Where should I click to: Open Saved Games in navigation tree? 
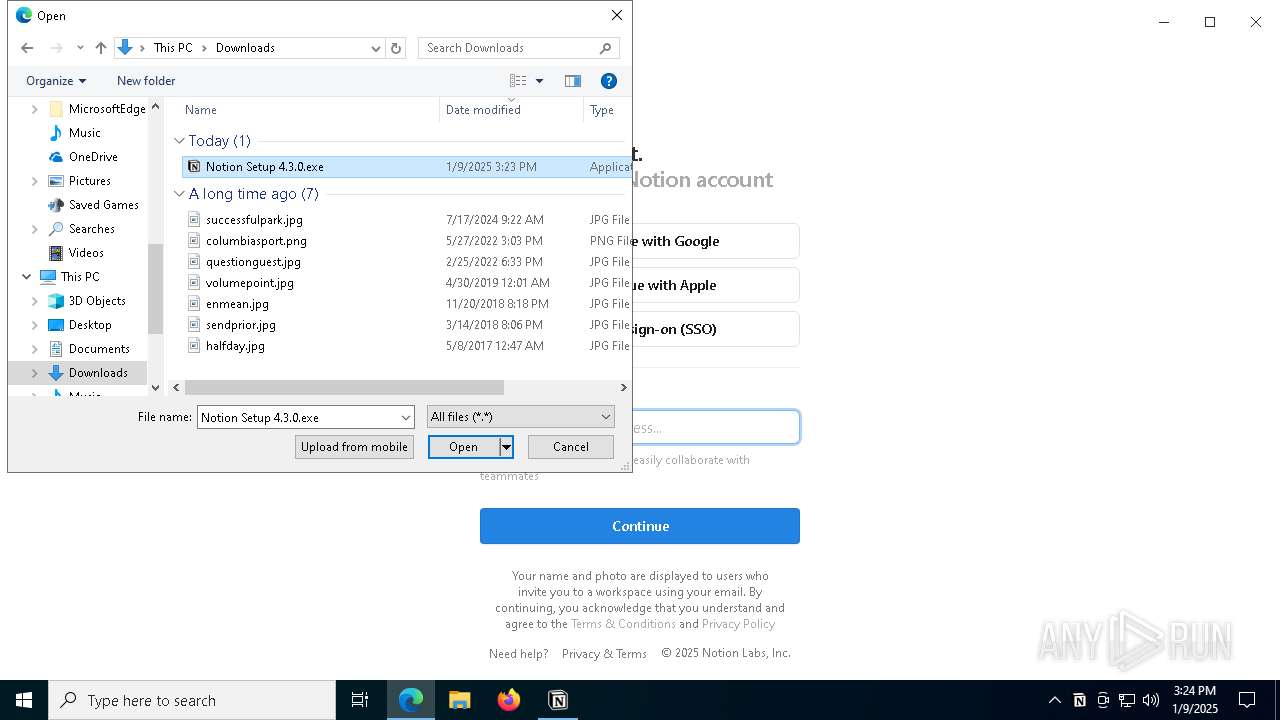tap(104, 205)
